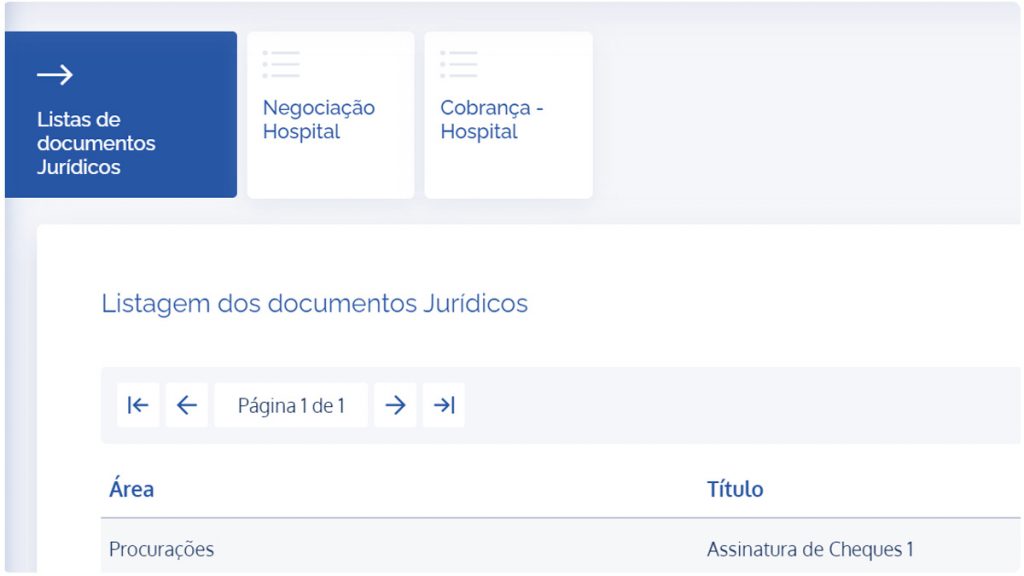Open the Assinatura de Cheques 1 entry

(810, 549)
